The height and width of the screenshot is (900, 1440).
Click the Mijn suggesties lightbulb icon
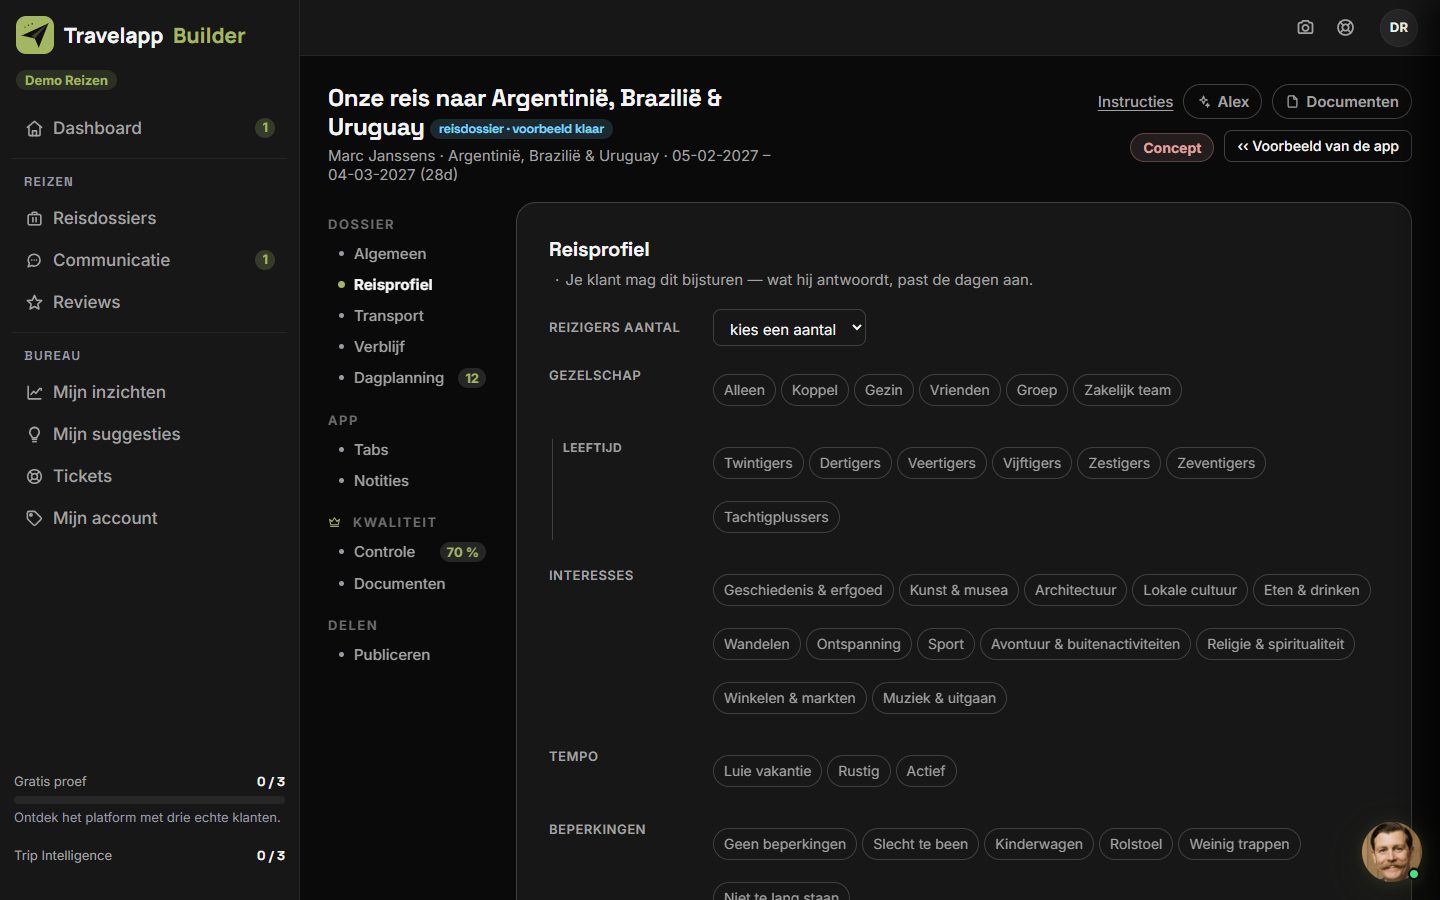point(34,434)
